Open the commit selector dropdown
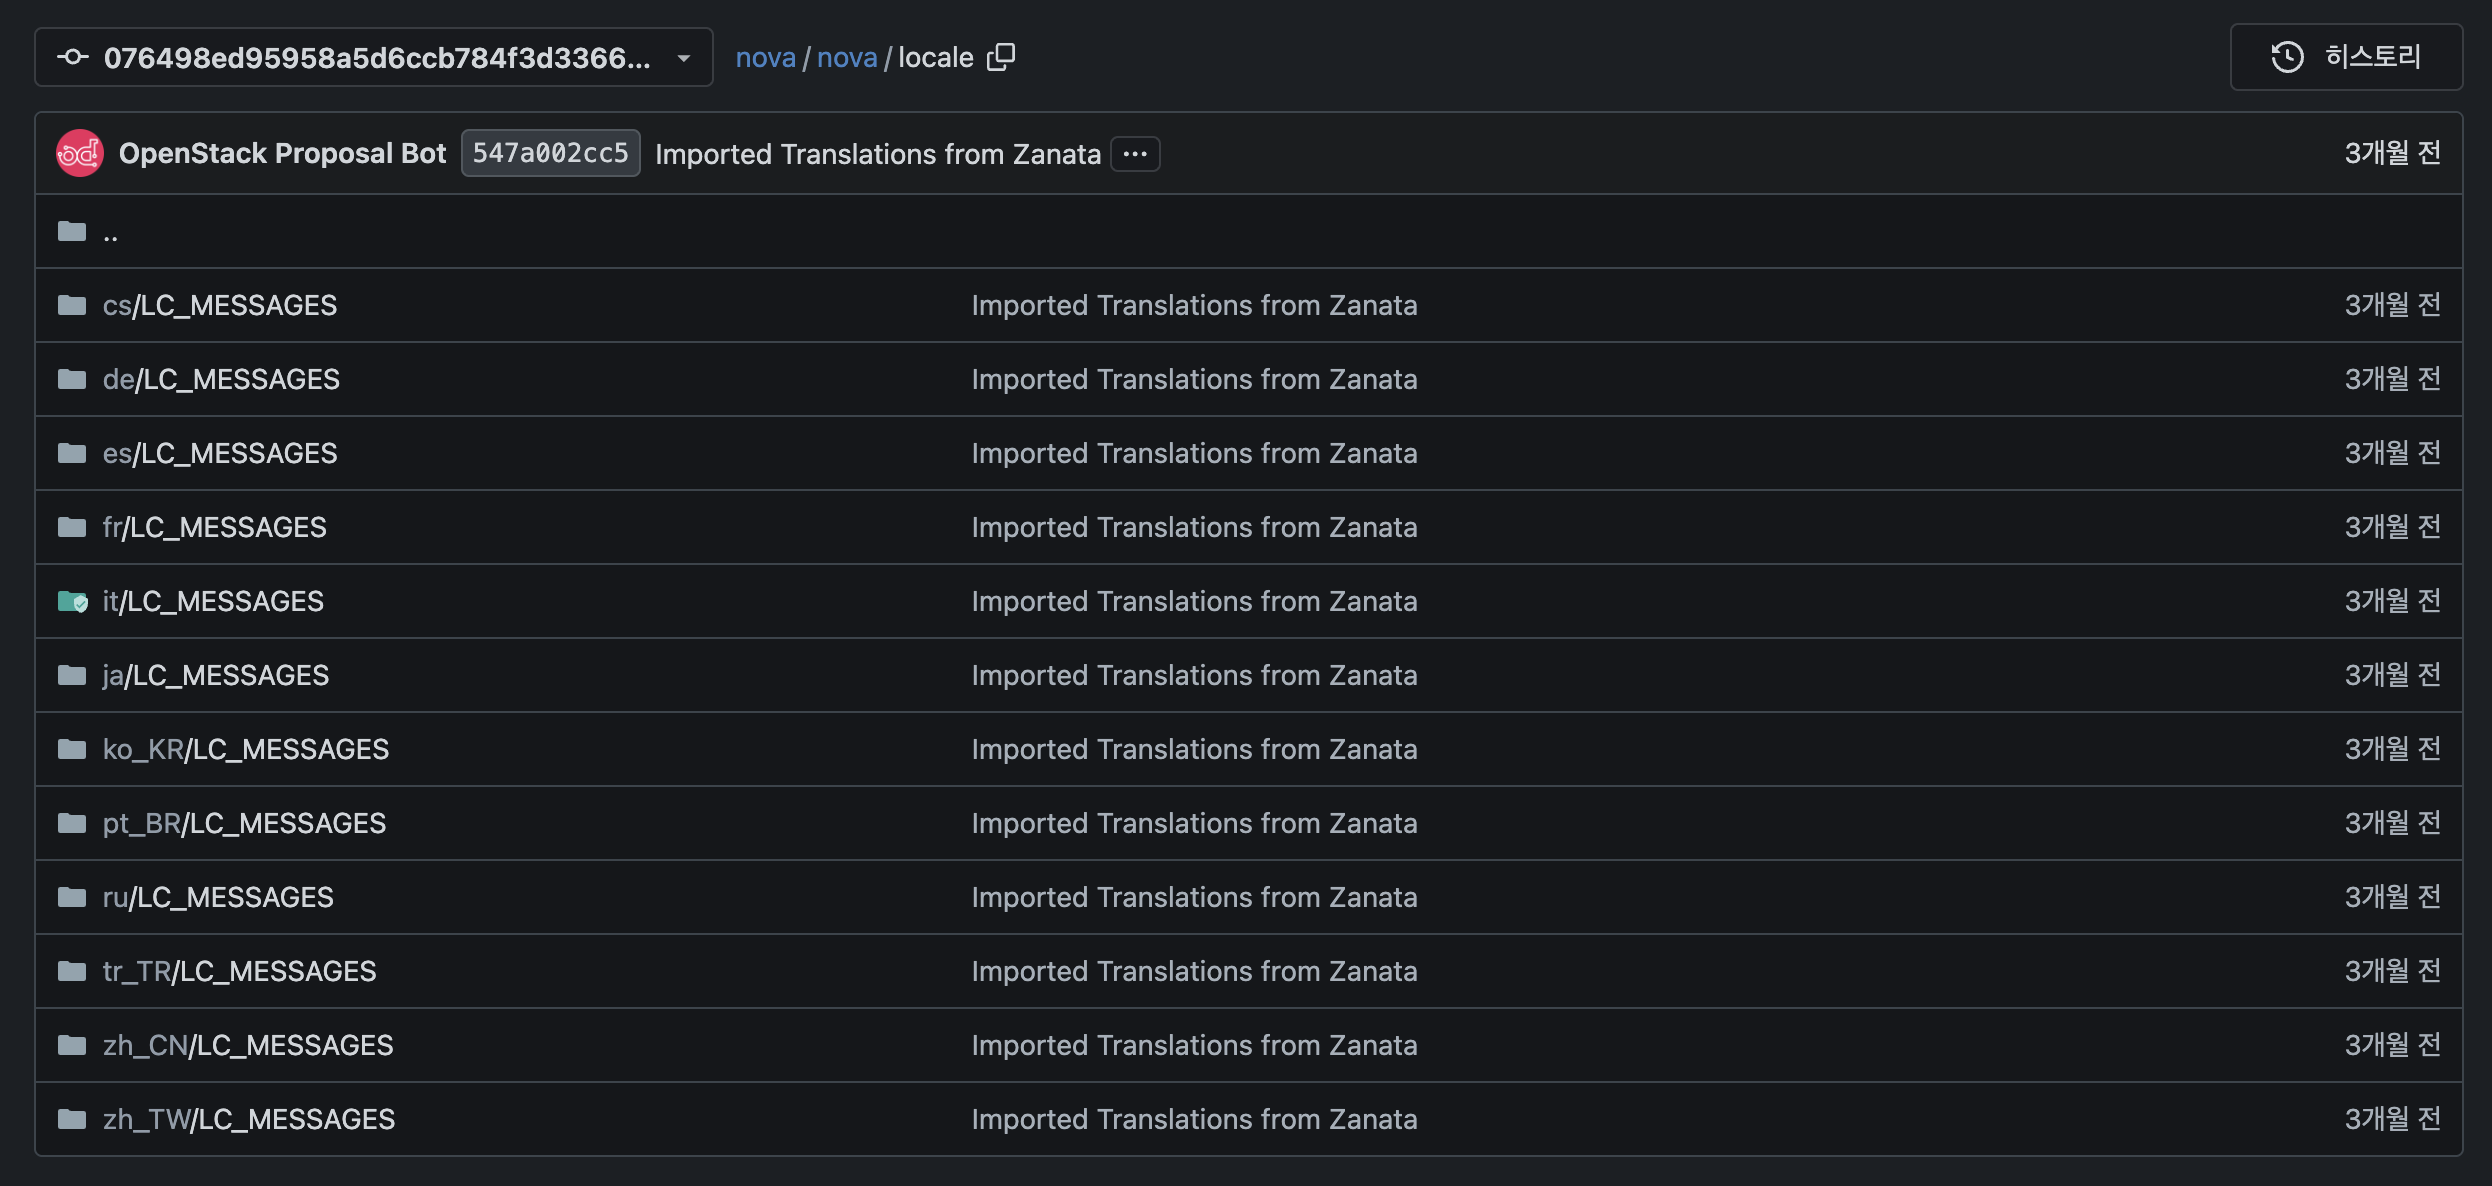2492x1186 pixels. 684,58
